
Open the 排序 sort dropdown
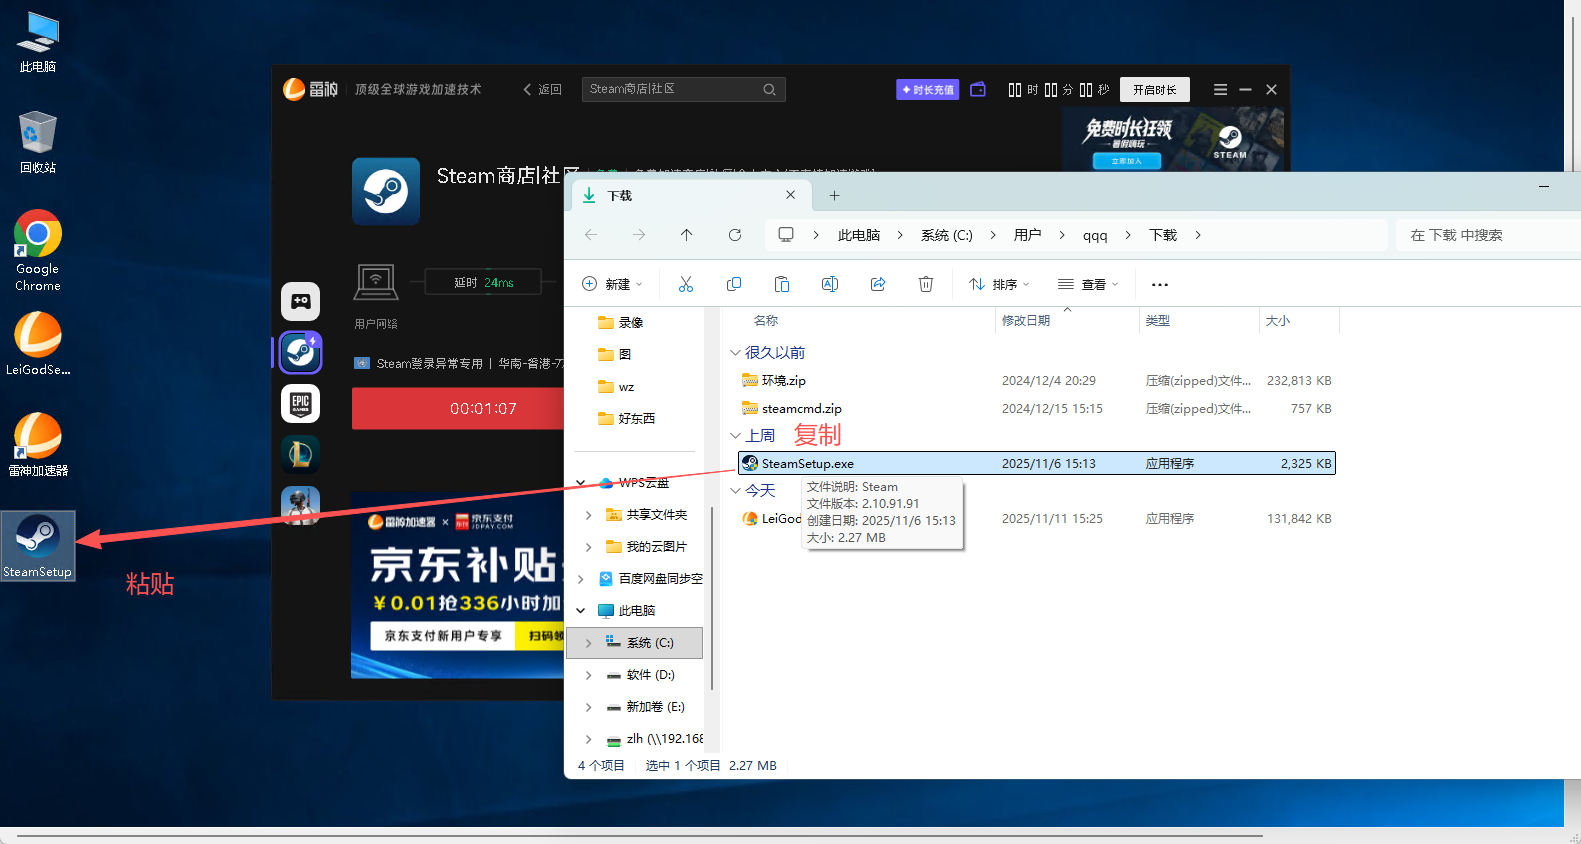pos(998,284)
